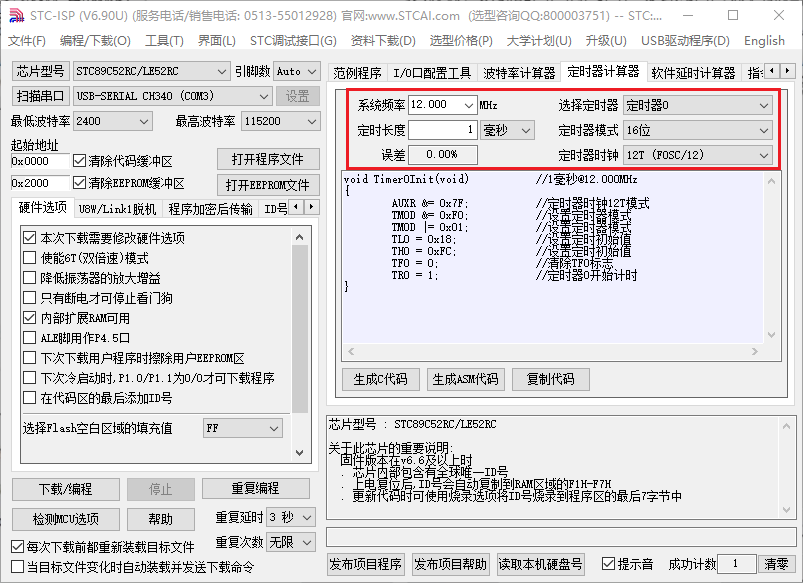This screenshot has width=803, height=583.
Task: Click the 定时长度 input field
Action: (442, 130)
